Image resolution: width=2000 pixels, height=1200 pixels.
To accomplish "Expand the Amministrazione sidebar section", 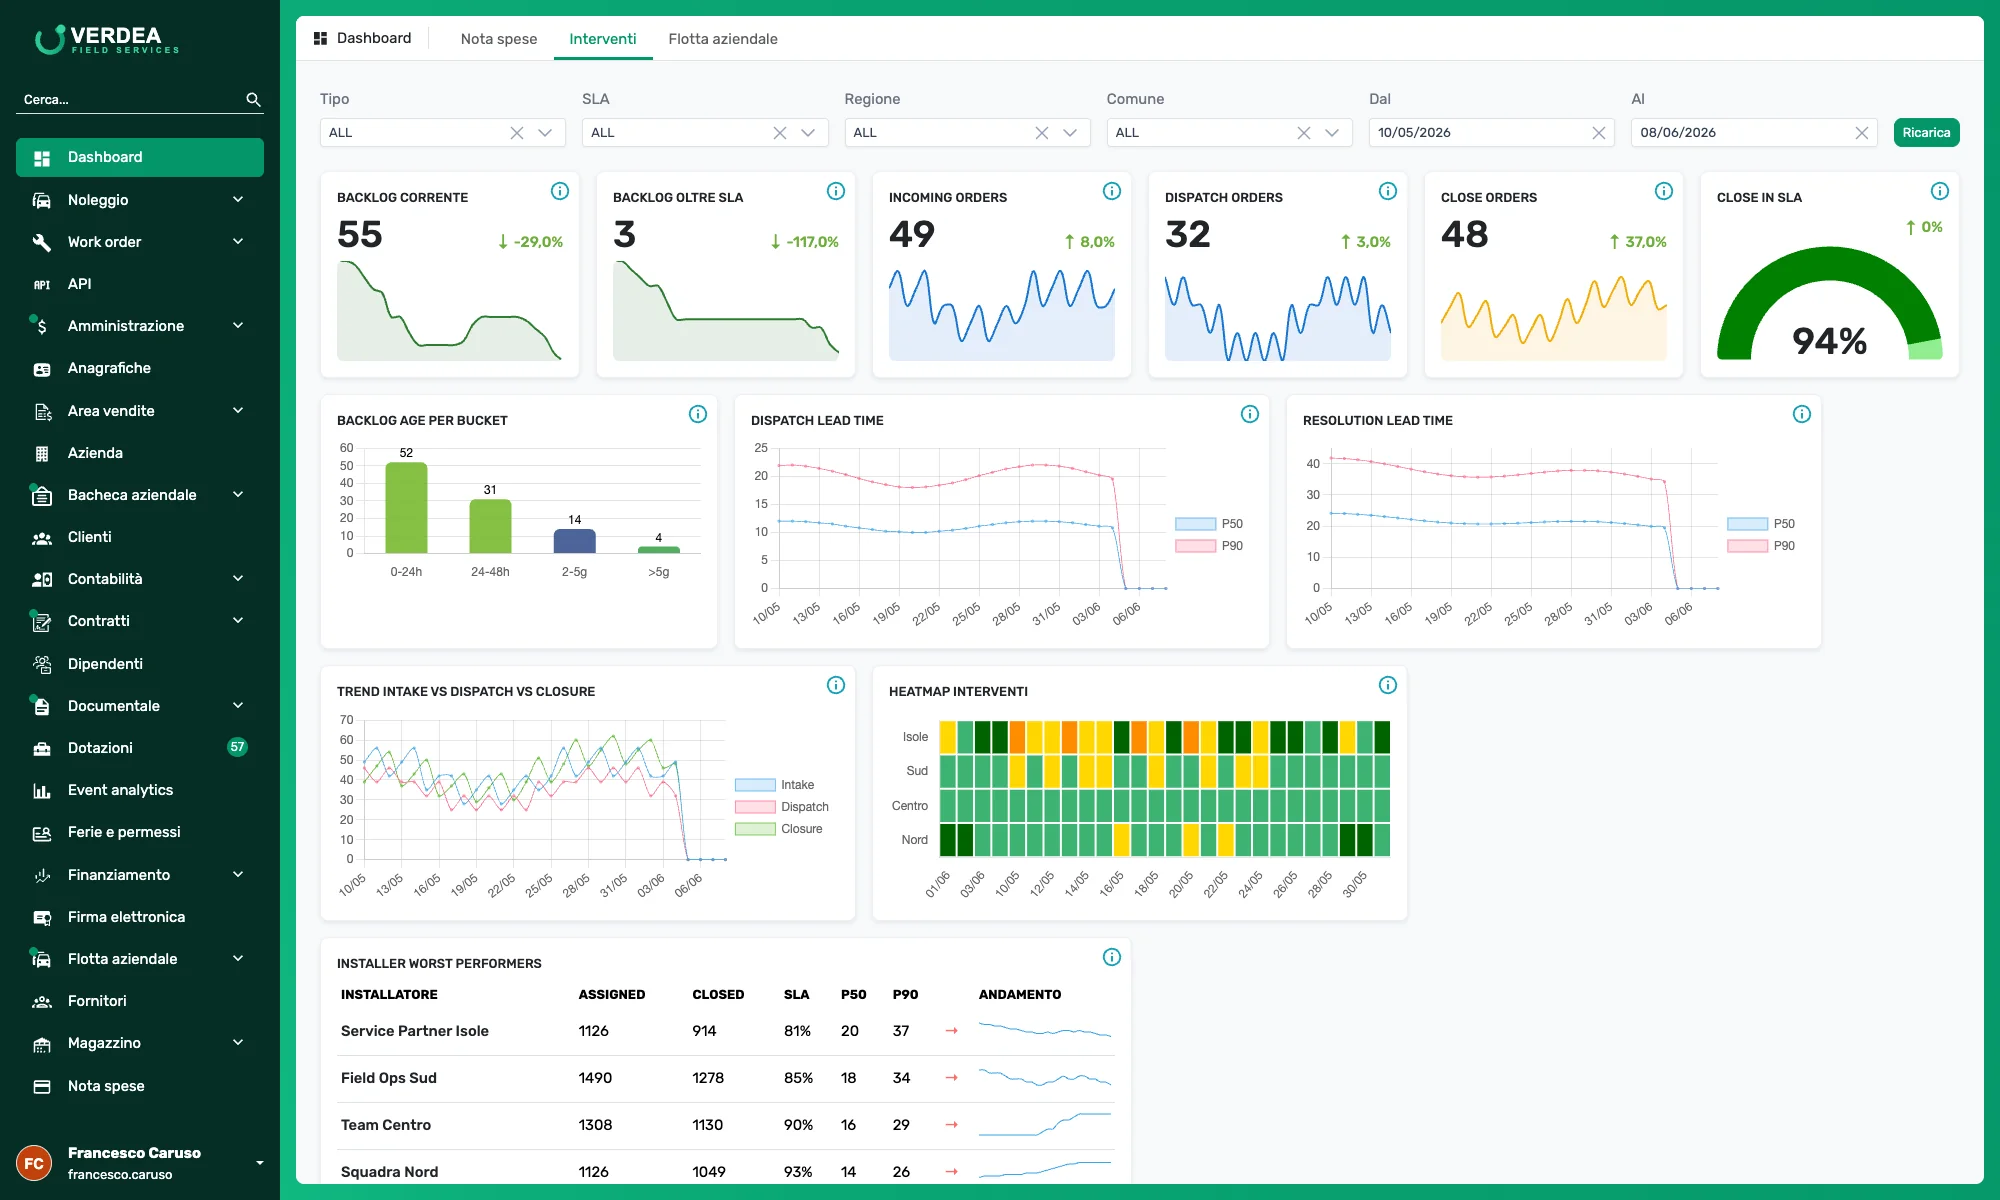I will (238, 326).
